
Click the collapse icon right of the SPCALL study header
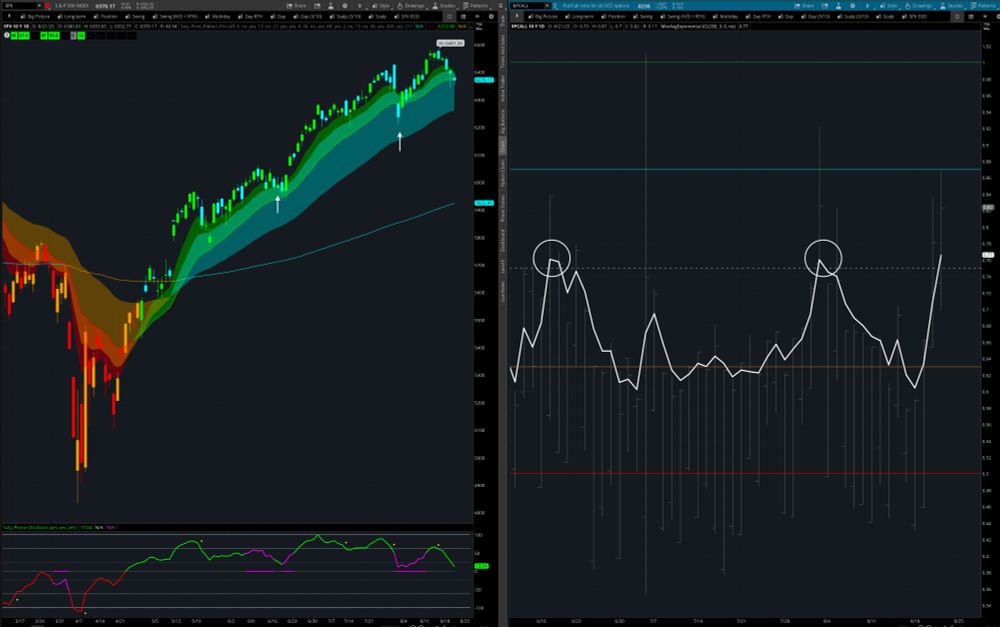(987, 27)
